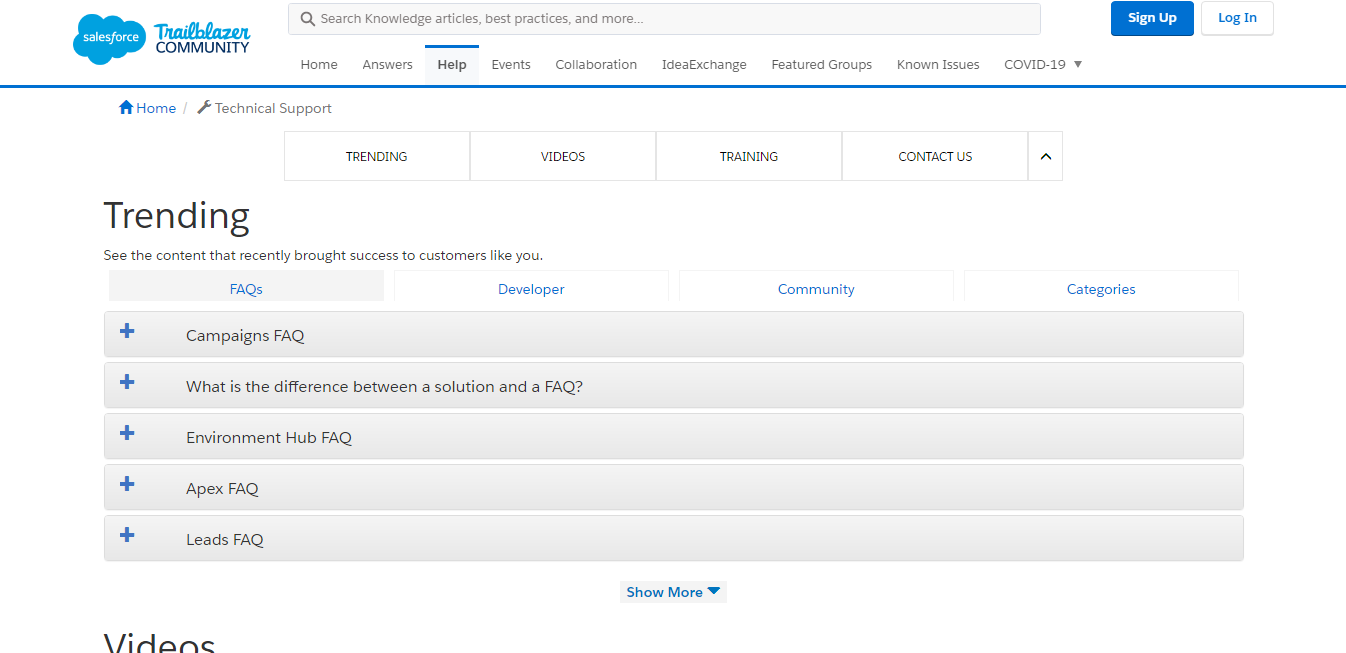
Task: Click the 'See the content that recently' description text
Action: (323, 255)
